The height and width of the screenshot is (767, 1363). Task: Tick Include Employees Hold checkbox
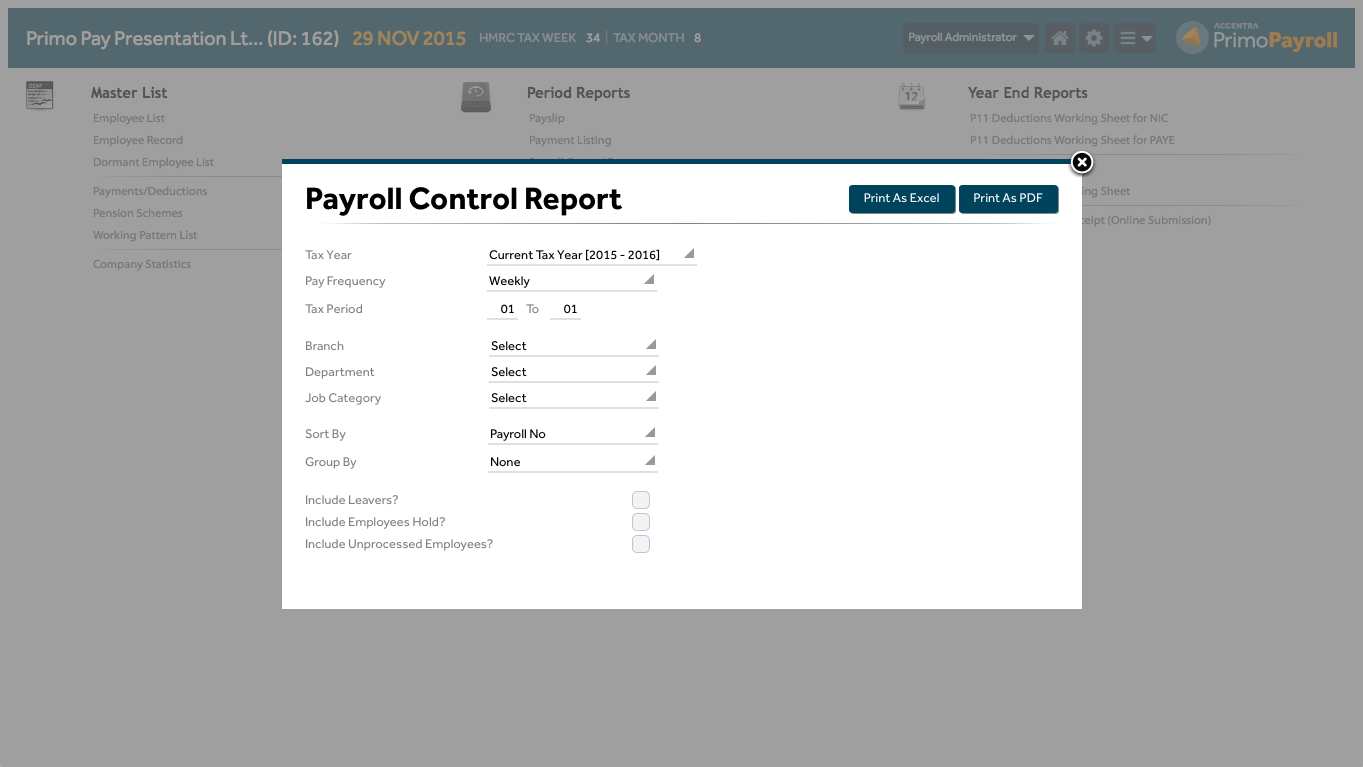coord(641,522)
